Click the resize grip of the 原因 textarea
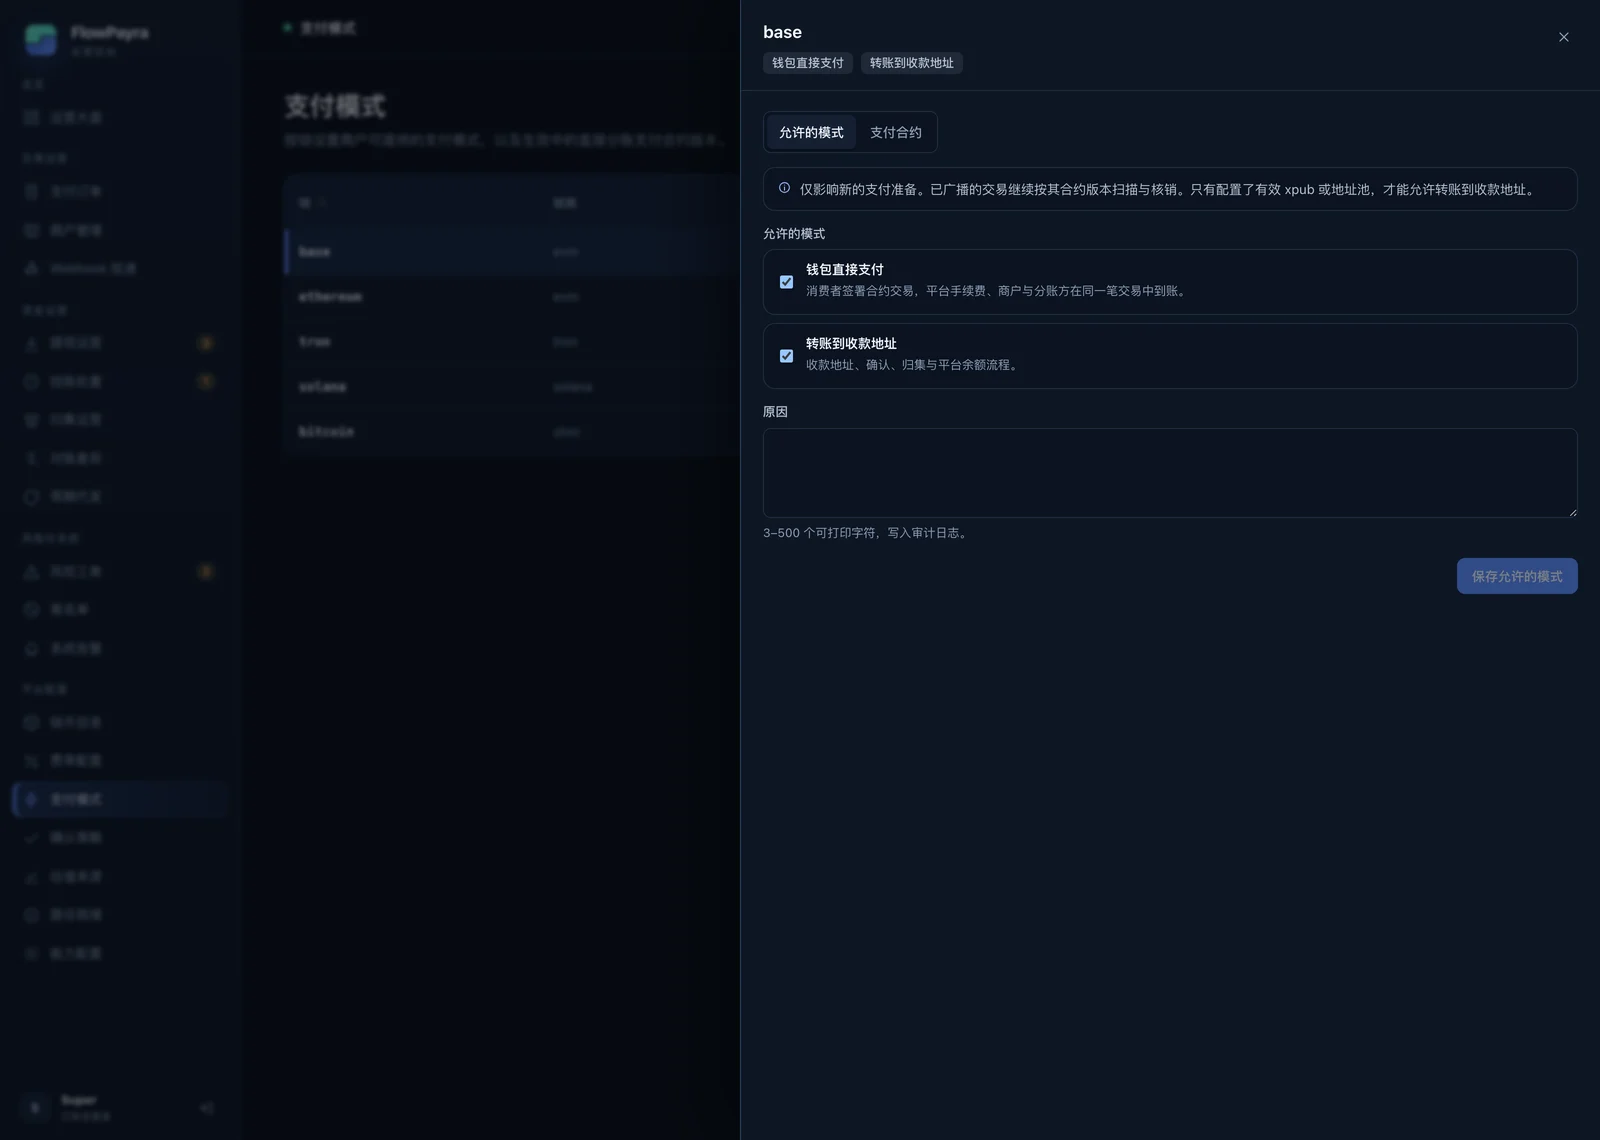This screenshot has height=1140, width=1600. coord(1572,512)
